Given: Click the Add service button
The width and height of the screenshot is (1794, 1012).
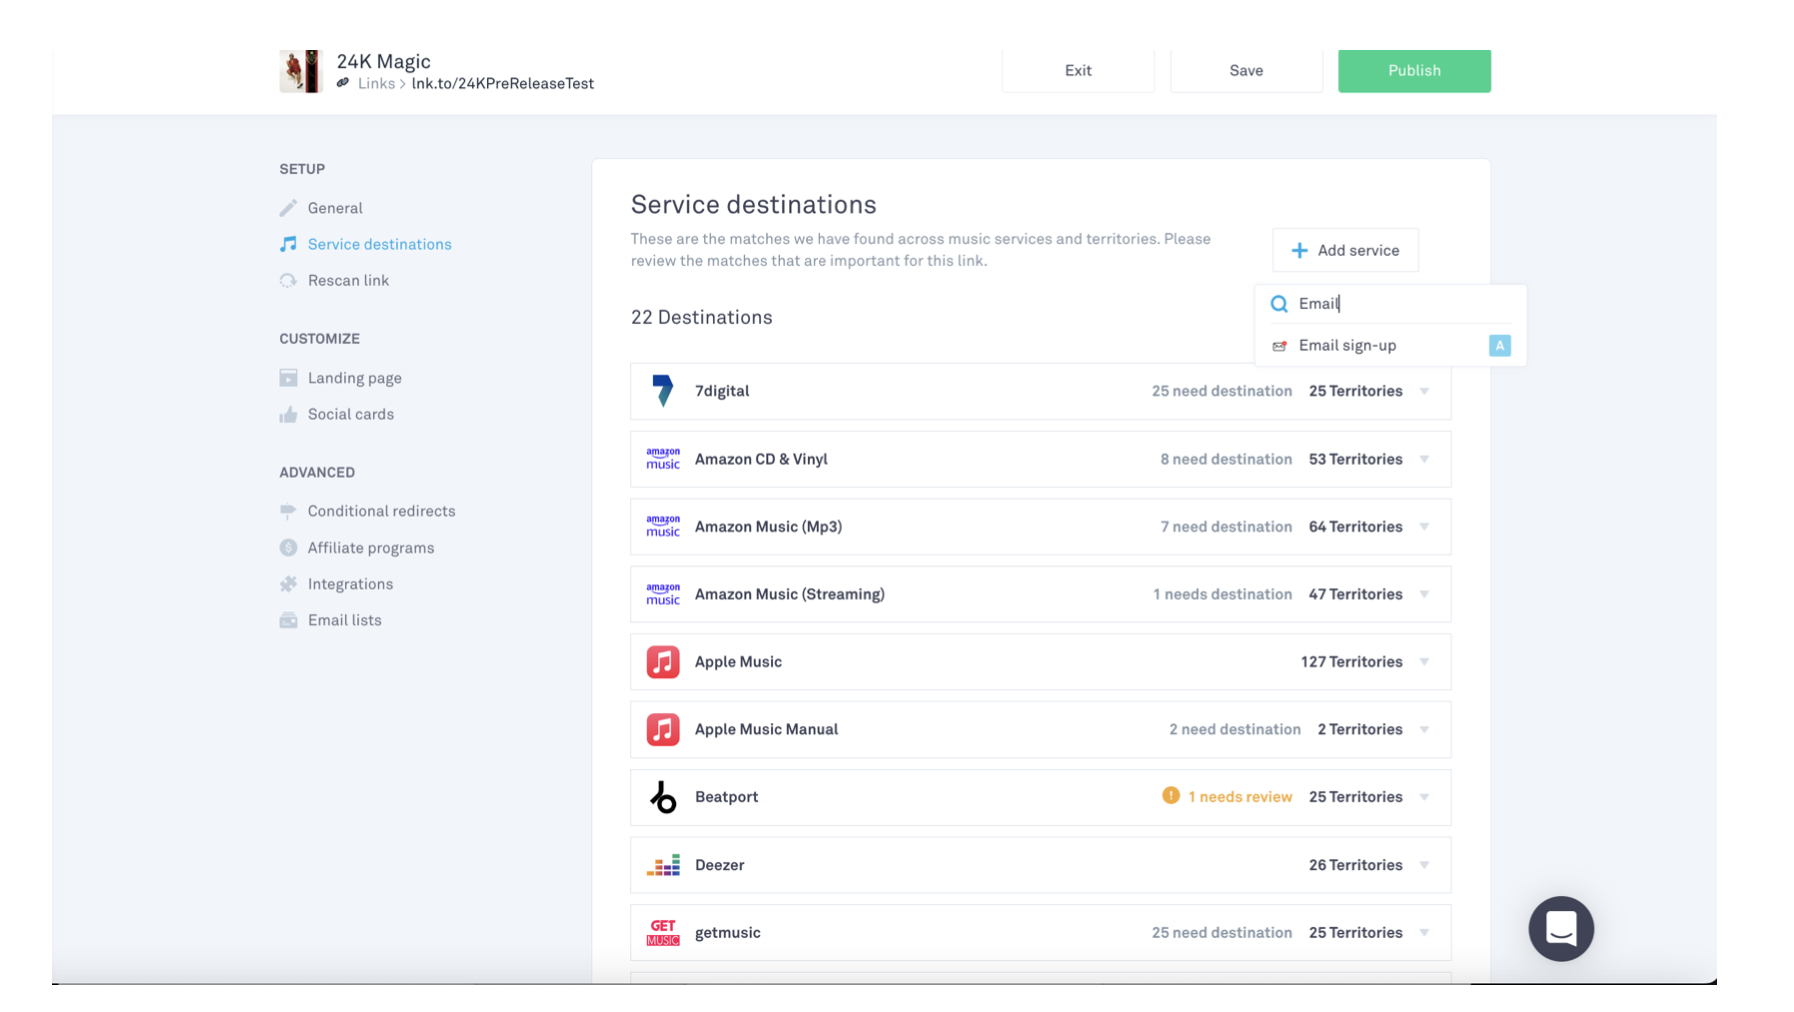Looking at the screenshot, I should (1344, 250).
